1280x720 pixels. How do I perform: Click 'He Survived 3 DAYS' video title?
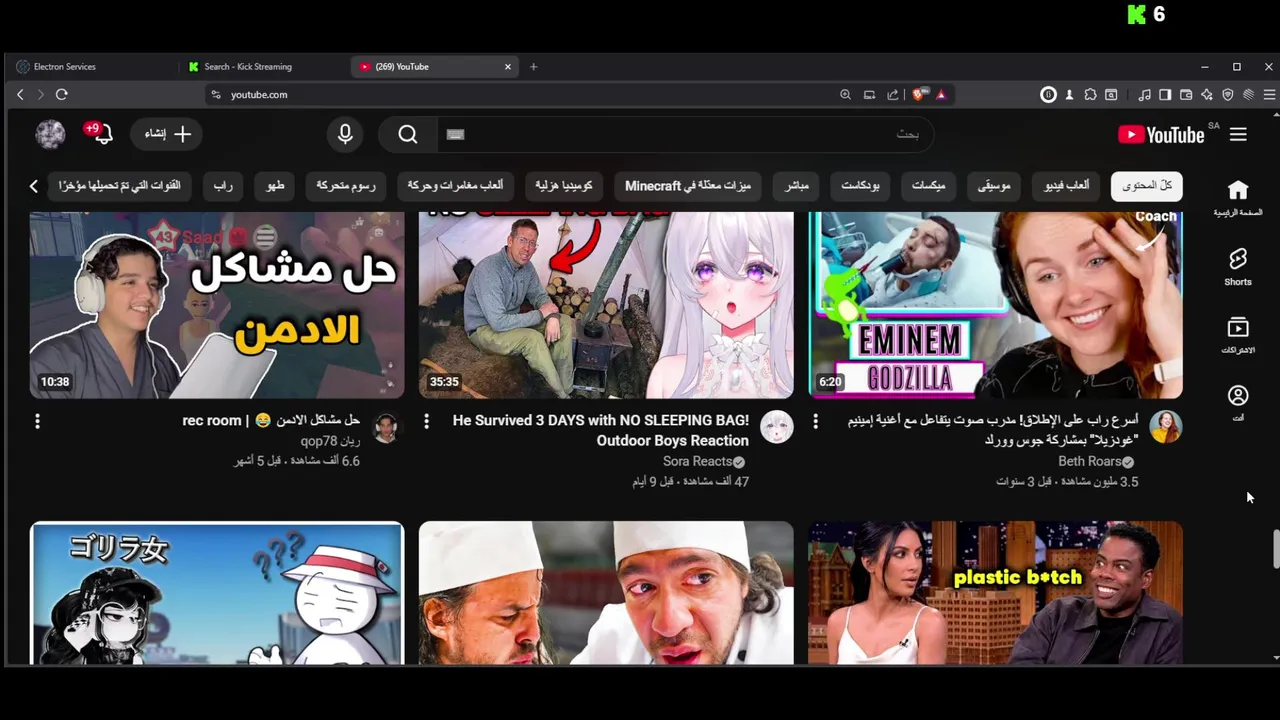[x=600, y=430]
